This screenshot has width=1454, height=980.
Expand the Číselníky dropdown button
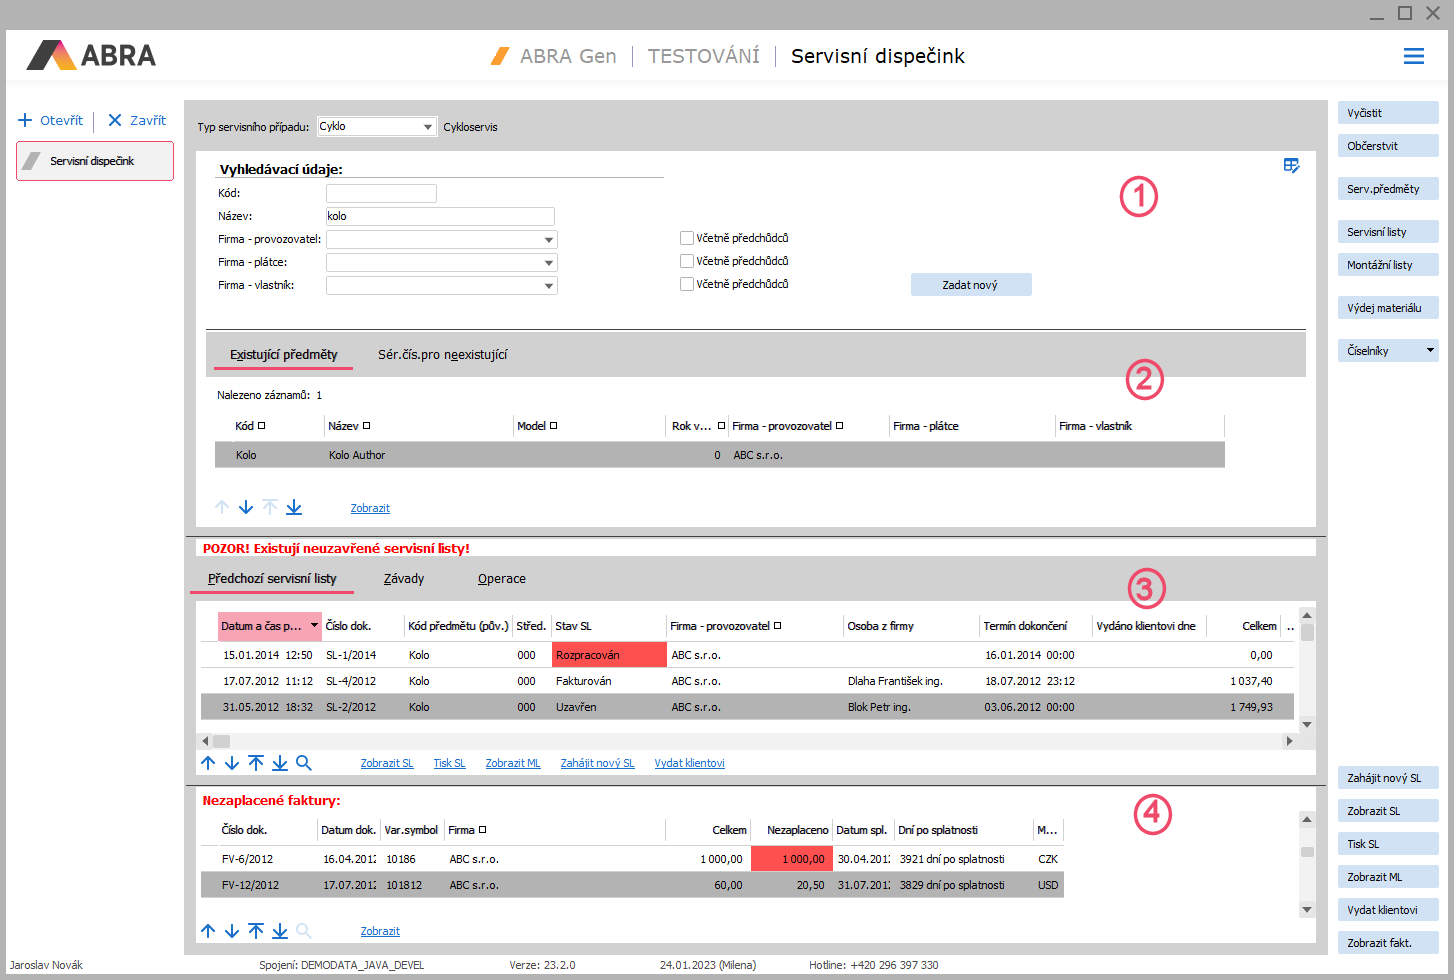click(x=1429, y=351)
